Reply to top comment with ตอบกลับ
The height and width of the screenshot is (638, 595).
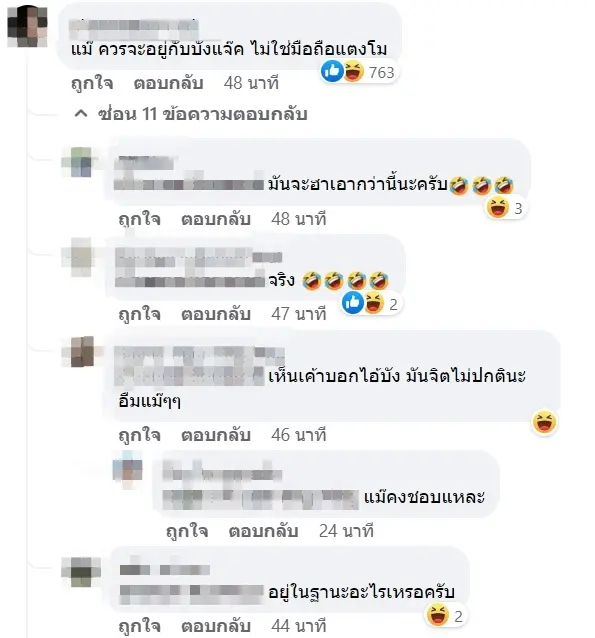coord(168,83)
